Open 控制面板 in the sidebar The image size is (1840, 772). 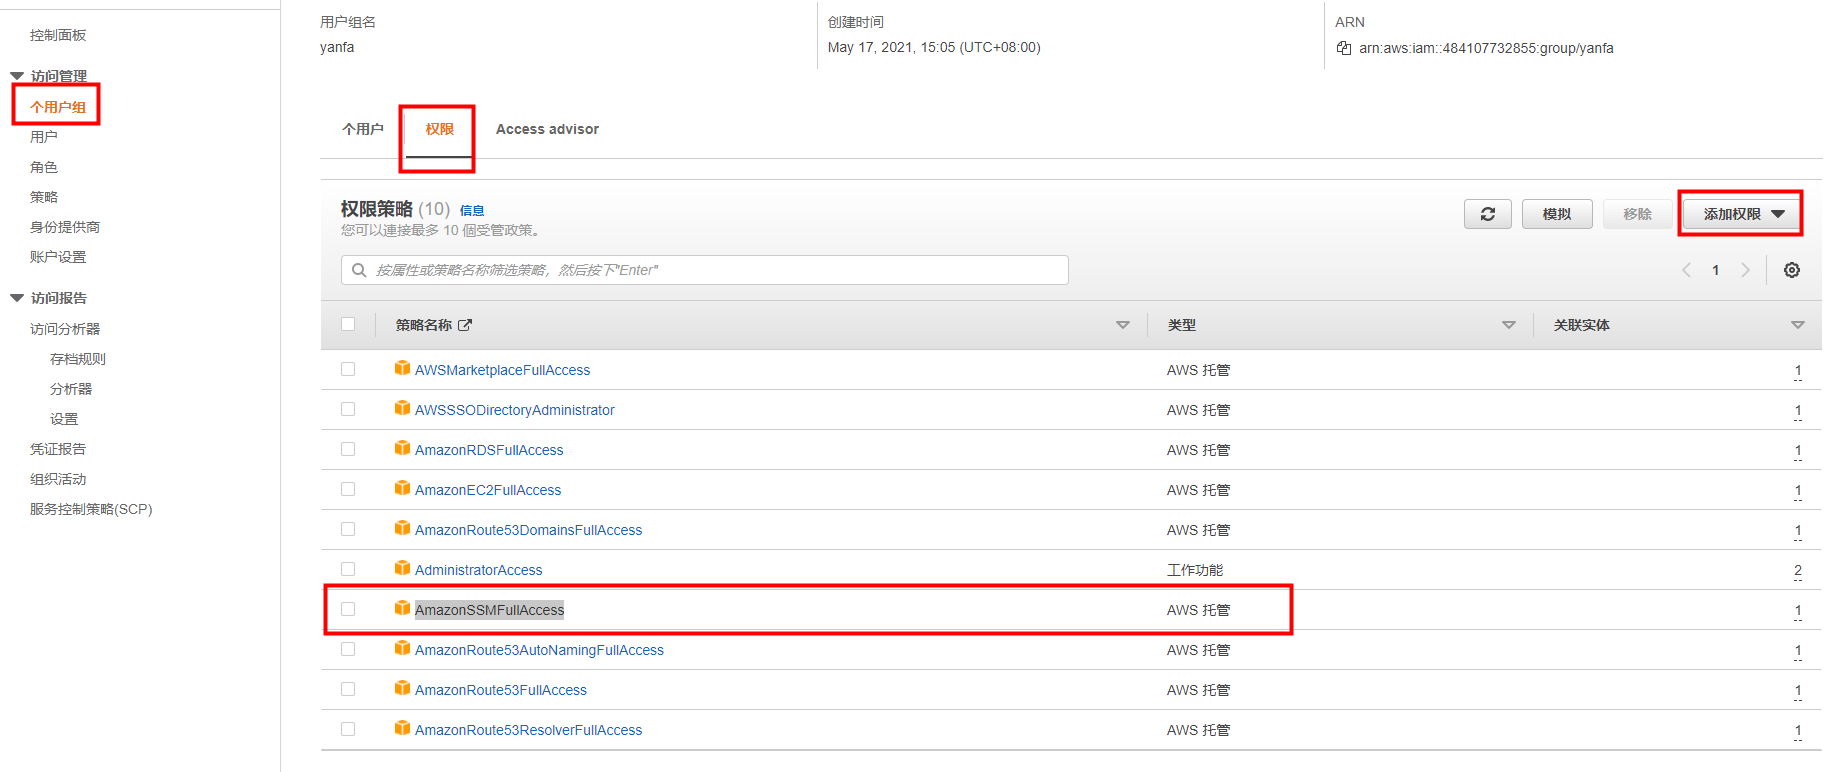pos(58,35)
